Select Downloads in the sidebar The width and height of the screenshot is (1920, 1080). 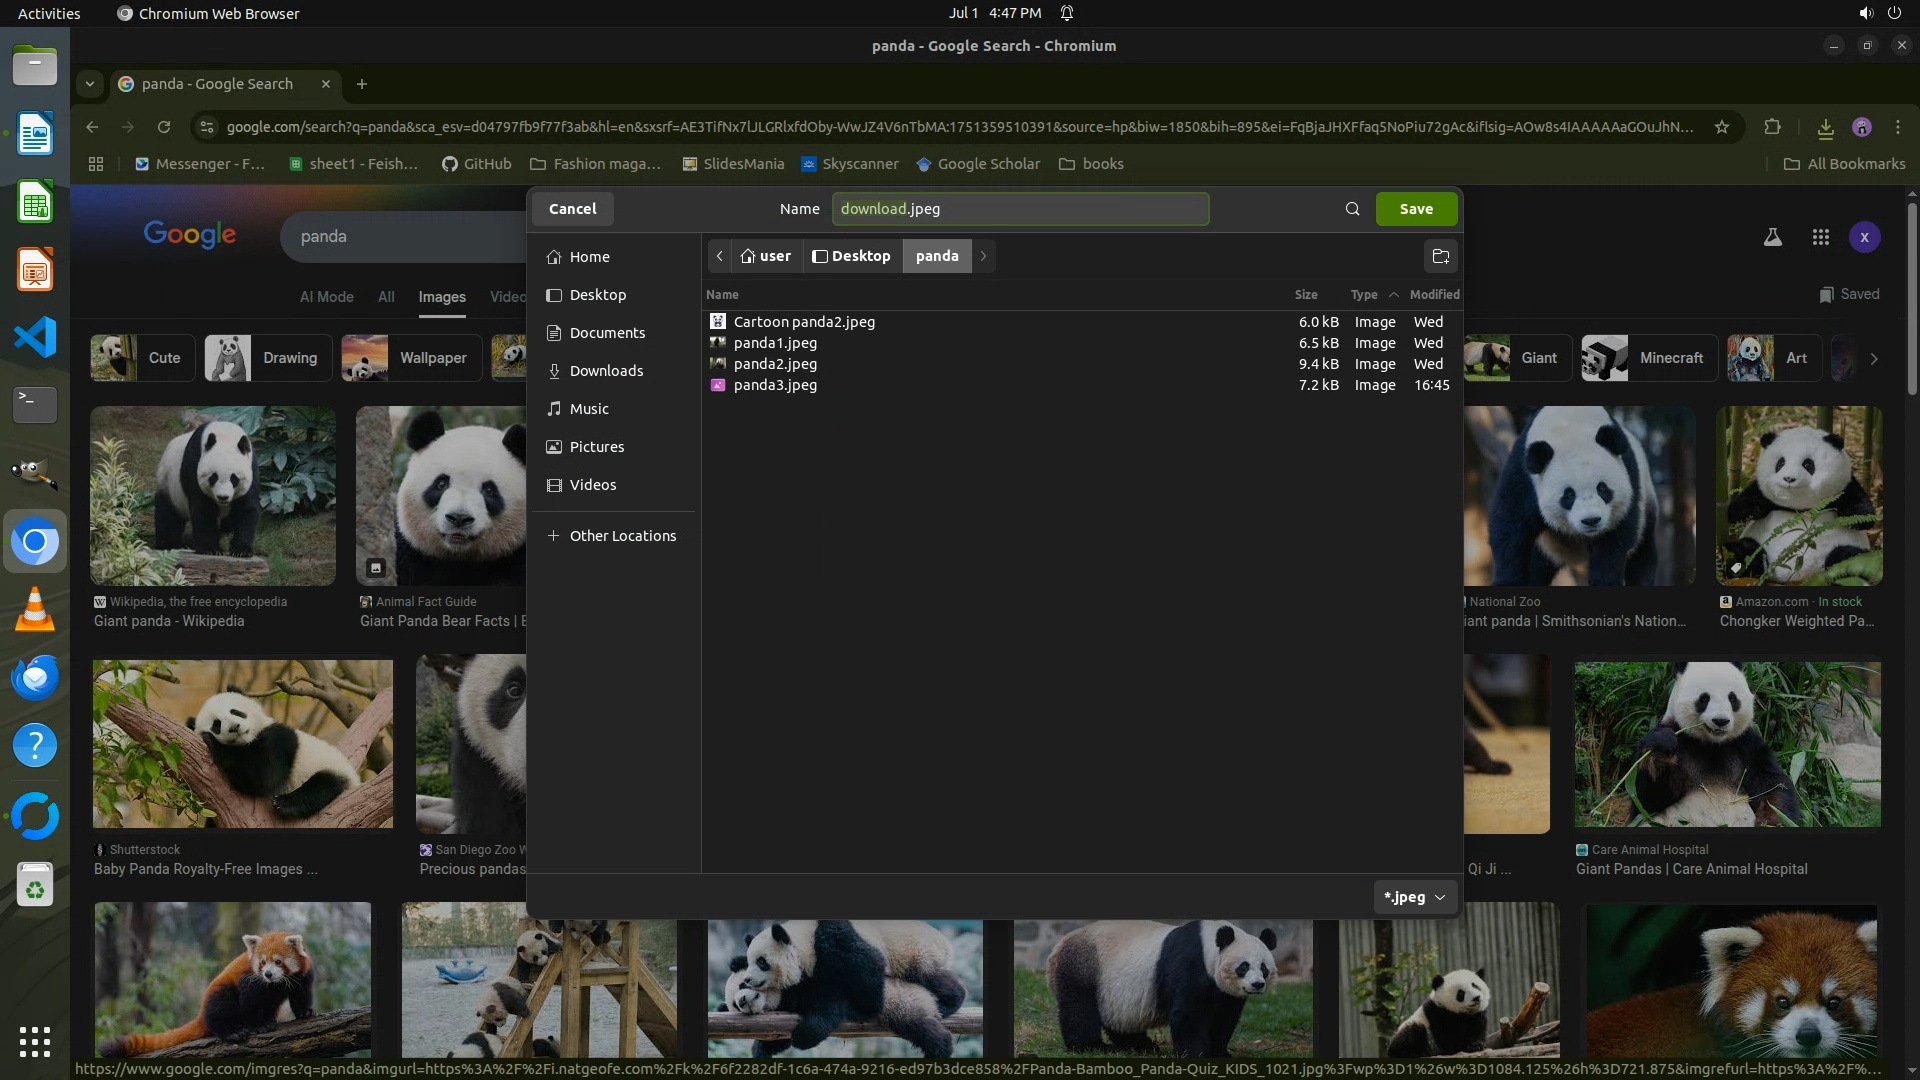point(606,371)
